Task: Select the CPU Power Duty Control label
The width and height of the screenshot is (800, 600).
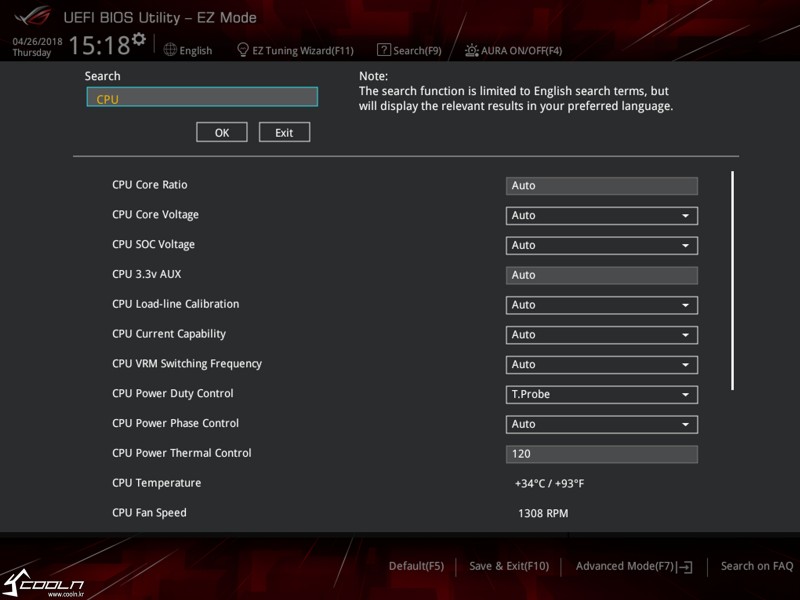Action: click(x=172, y=393)
